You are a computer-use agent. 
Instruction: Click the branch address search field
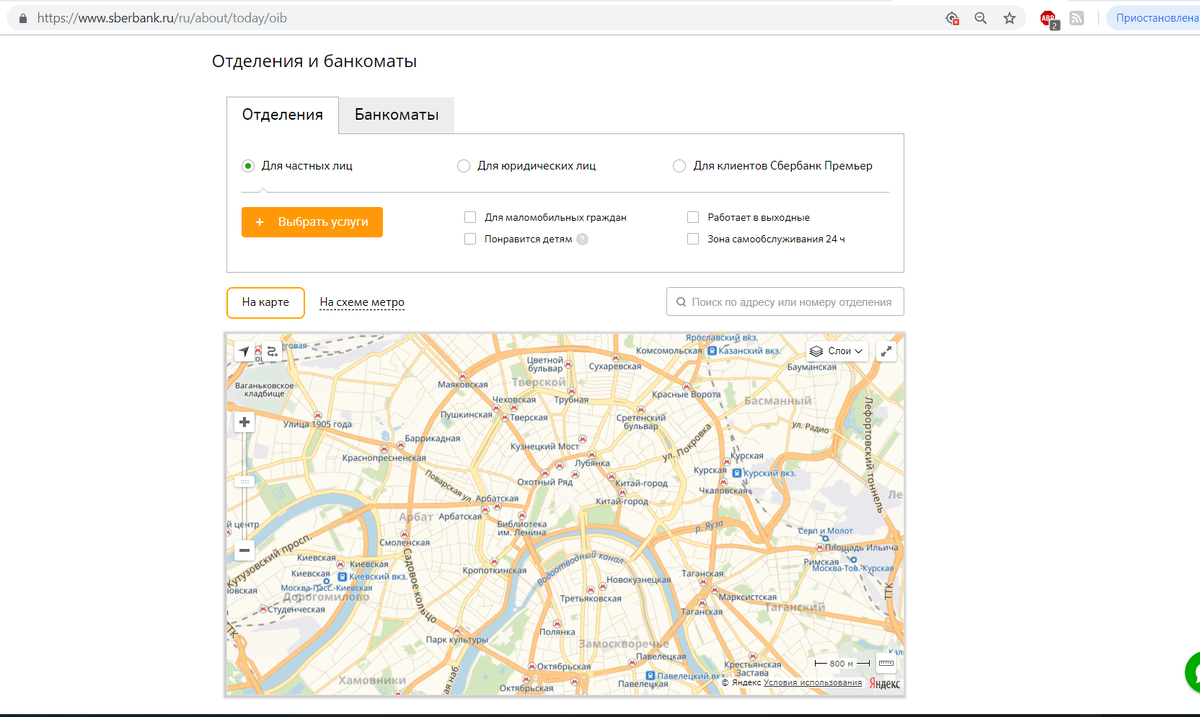click(x=785, y=301)
